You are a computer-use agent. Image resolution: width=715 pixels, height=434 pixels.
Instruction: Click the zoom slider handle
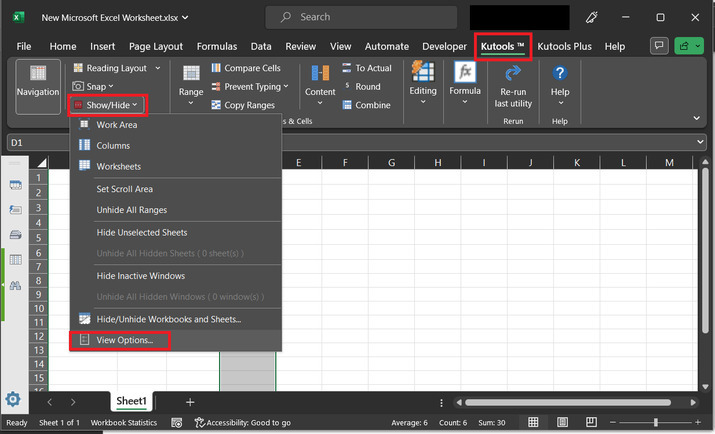tap(655, 422)
